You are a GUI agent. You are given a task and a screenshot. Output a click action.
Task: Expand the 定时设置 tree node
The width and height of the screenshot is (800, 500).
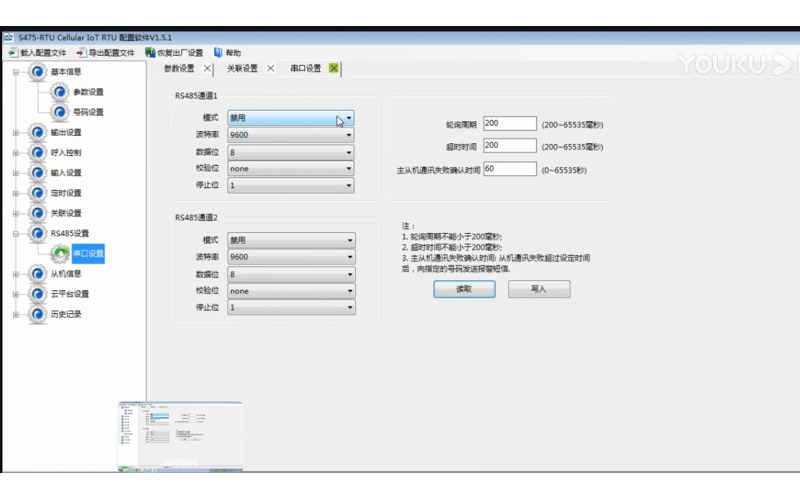click(16, 193)
